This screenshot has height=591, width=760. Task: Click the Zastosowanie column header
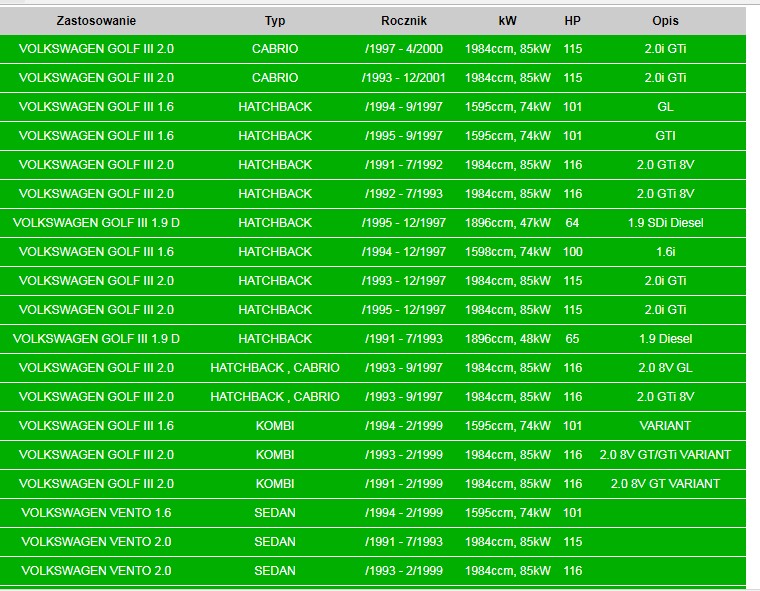coord(96,20)
